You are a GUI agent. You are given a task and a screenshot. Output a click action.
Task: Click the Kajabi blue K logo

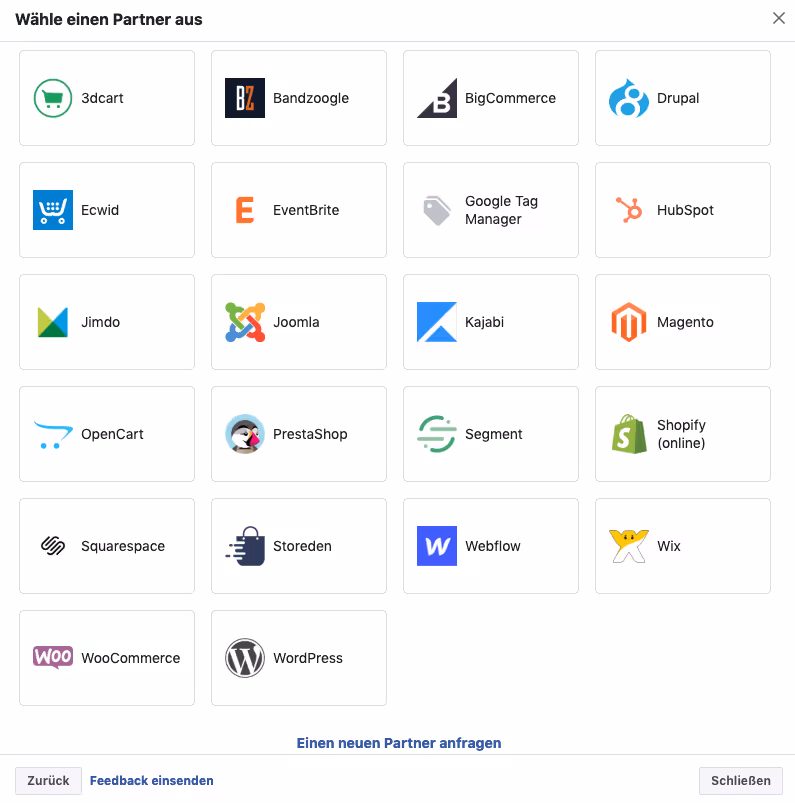click(437, 322)
